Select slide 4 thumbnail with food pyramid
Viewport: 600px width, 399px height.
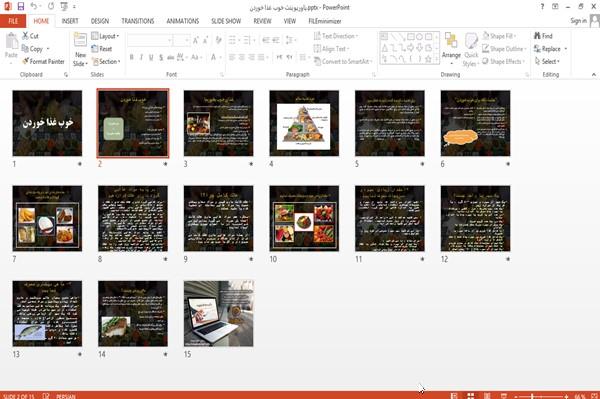304,123
